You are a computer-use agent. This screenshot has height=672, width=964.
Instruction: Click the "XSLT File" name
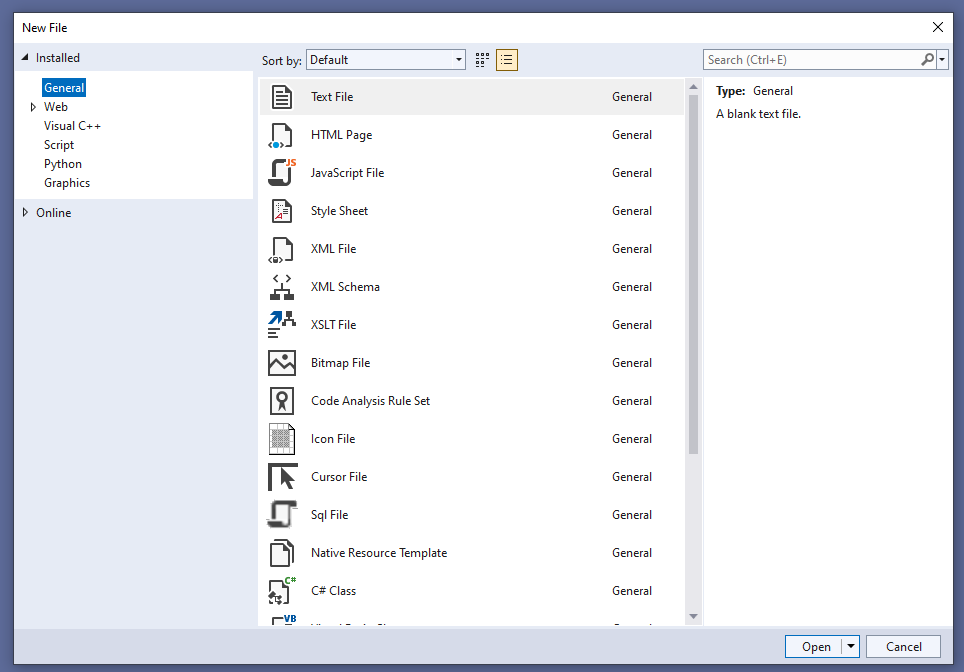click(x=333, y=325)
